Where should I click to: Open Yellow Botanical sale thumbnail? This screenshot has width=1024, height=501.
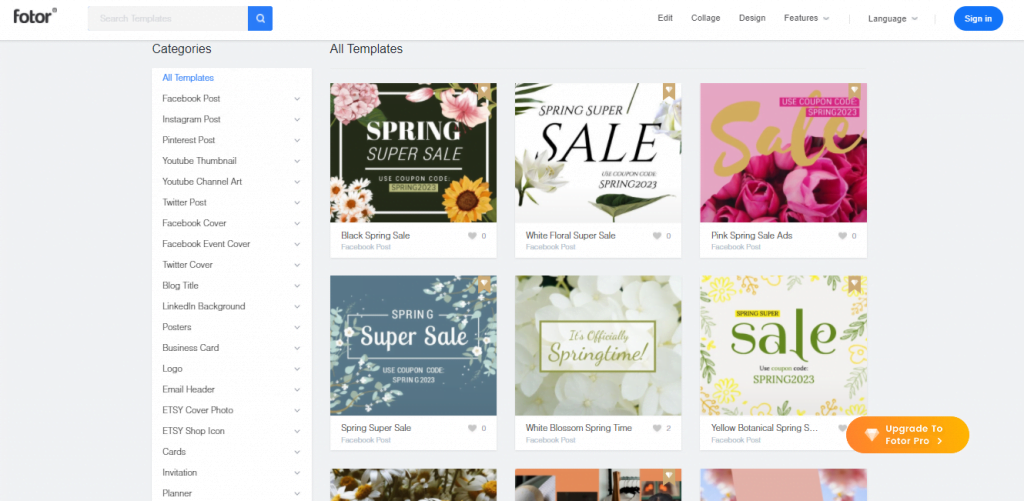click(784, 346)
